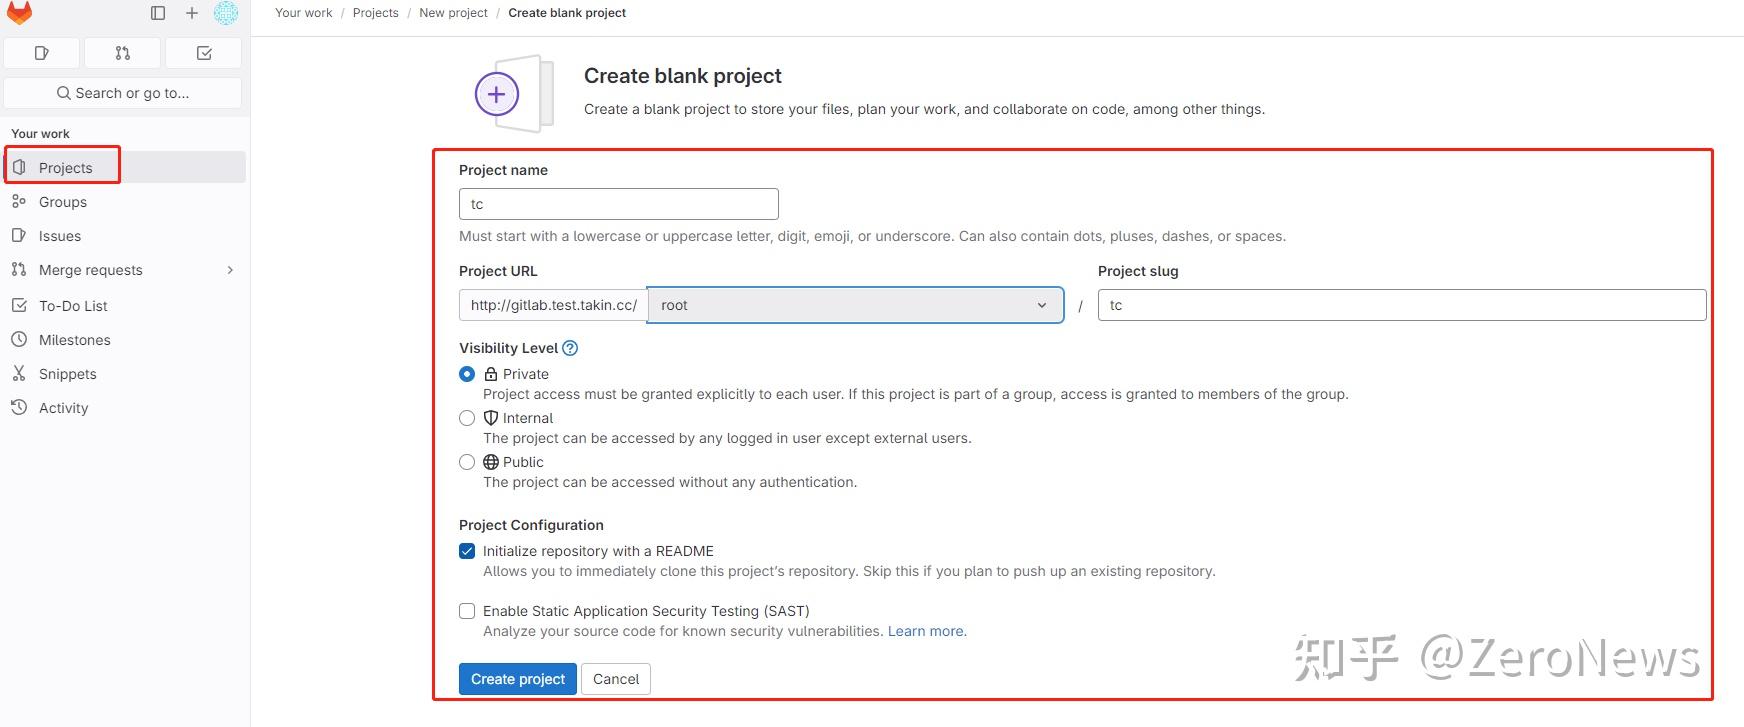Open the root namespace dropdown
Screen dimensions: 1744x727
click(855, 305)
